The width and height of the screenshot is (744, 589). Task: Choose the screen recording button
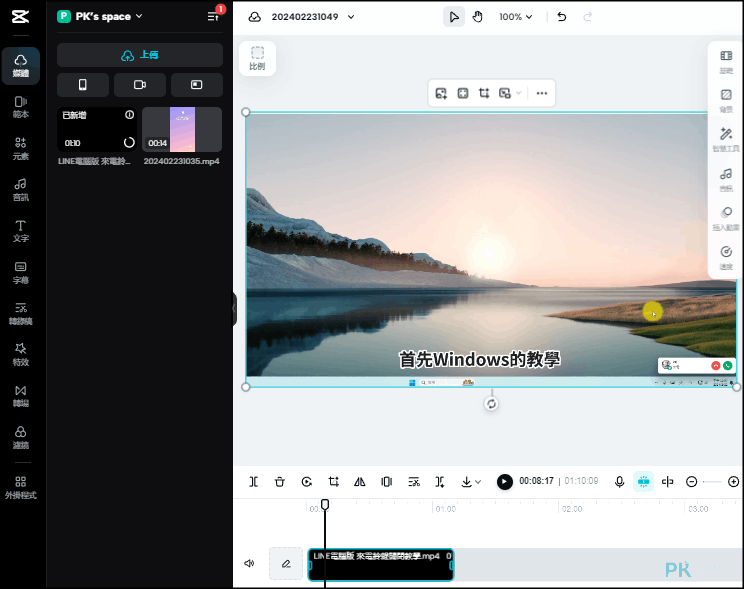click(x=196, y=85)
